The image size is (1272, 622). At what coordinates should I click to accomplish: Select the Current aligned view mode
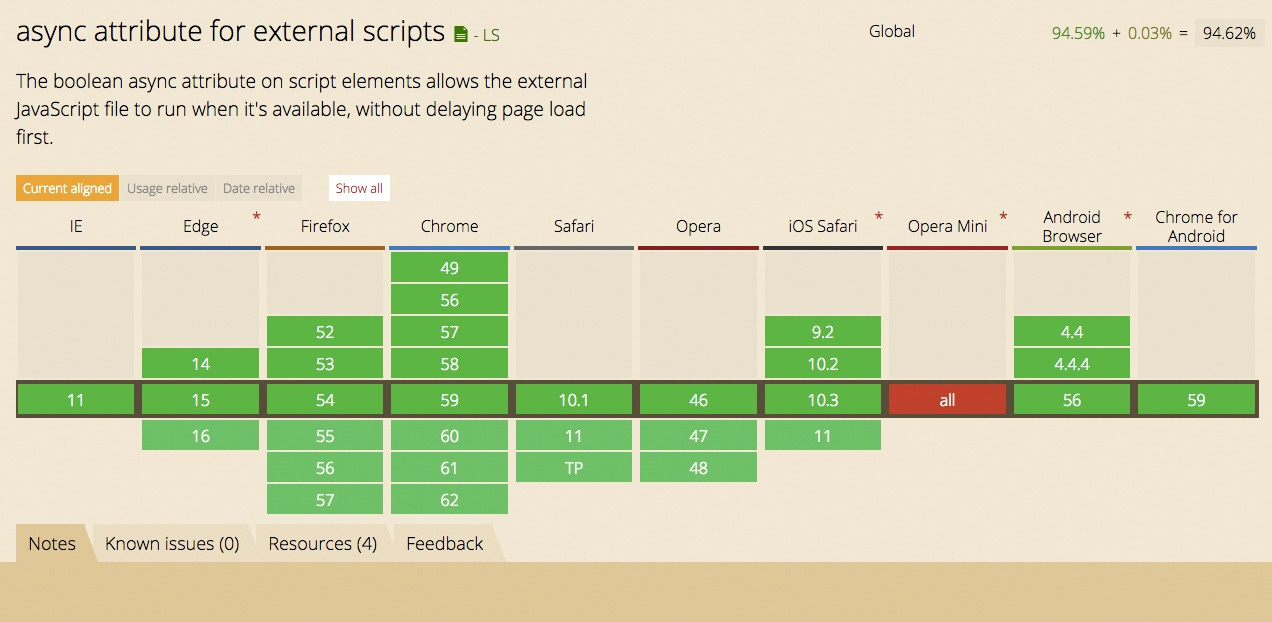pyautogui.click(x=66, y=188)
